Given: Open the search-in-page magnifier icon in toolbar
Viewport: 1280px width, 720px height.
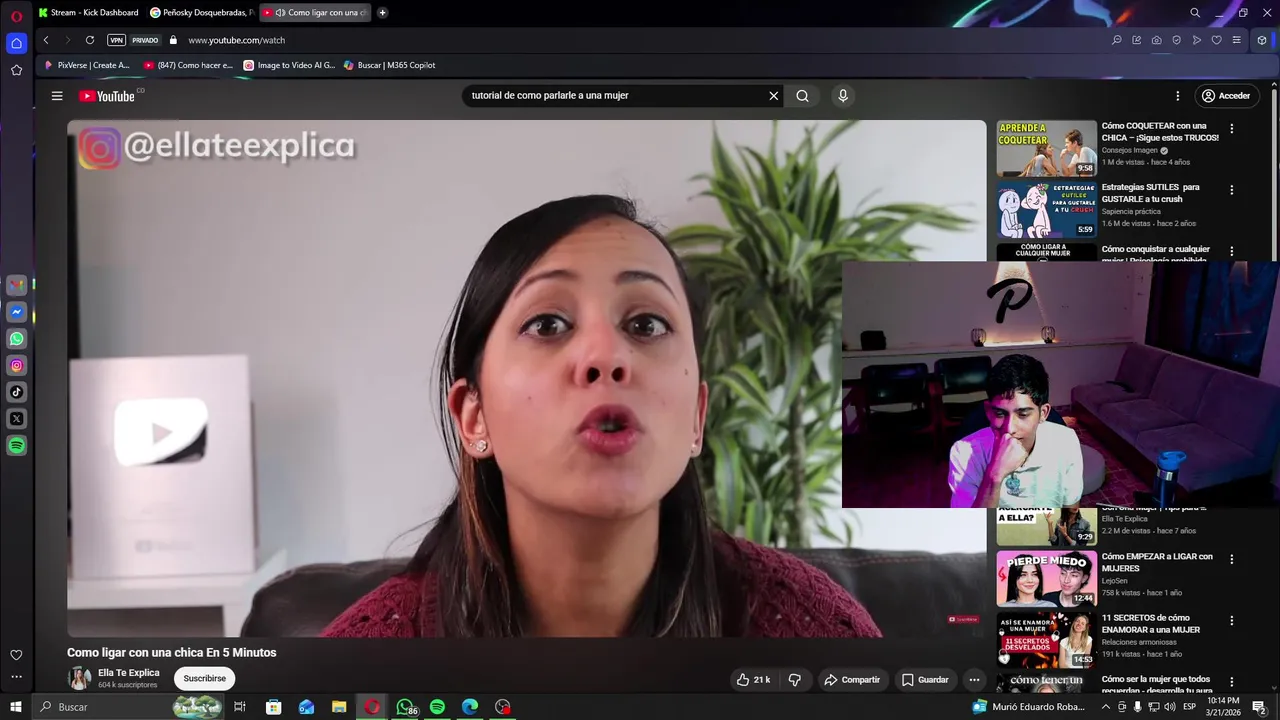Looking at the screenshot, I should pyautogui.click(x=1117, y=40).
